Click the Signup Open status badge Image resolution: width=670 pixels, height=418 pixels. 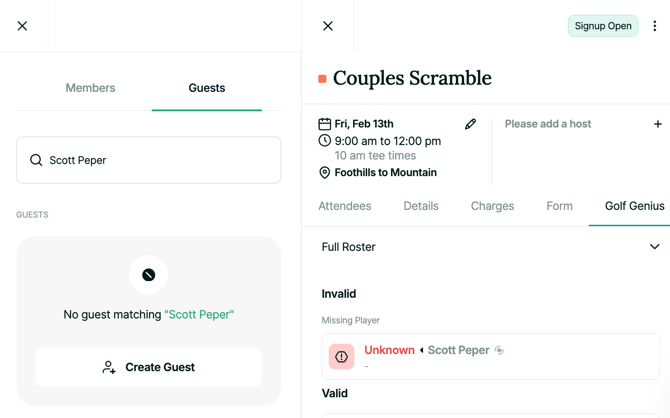[603, 26]
